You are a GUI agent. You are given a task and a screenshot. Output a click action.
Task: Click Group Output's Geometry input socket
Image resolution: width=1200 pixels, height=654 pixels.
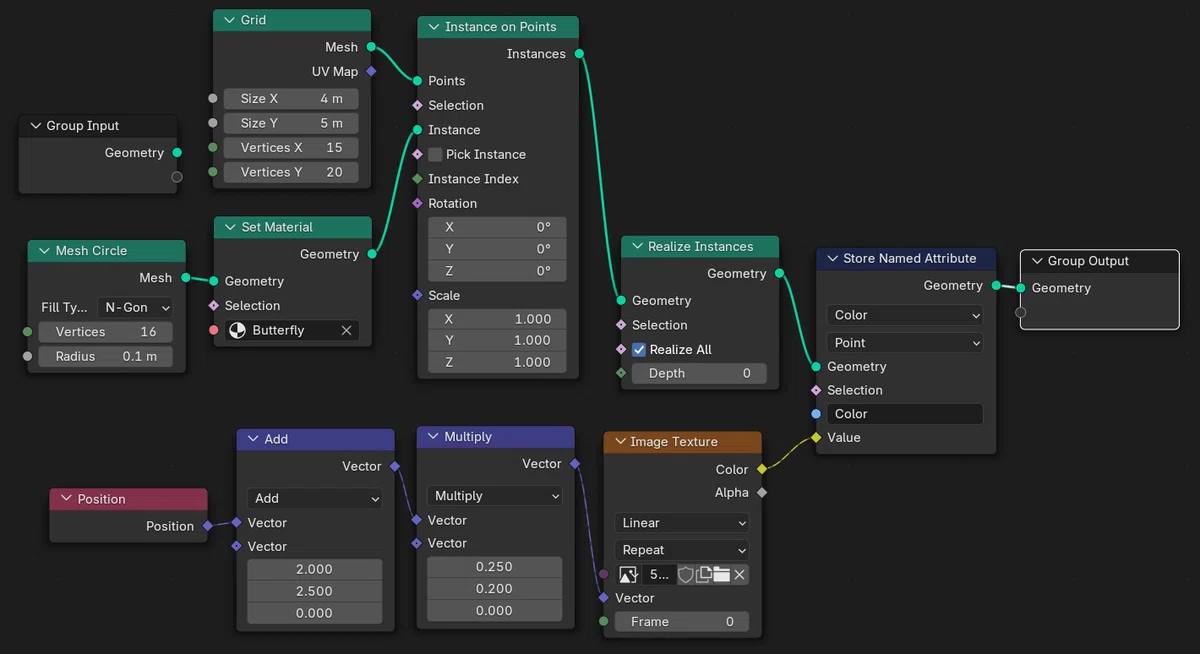click(1021, 288)
